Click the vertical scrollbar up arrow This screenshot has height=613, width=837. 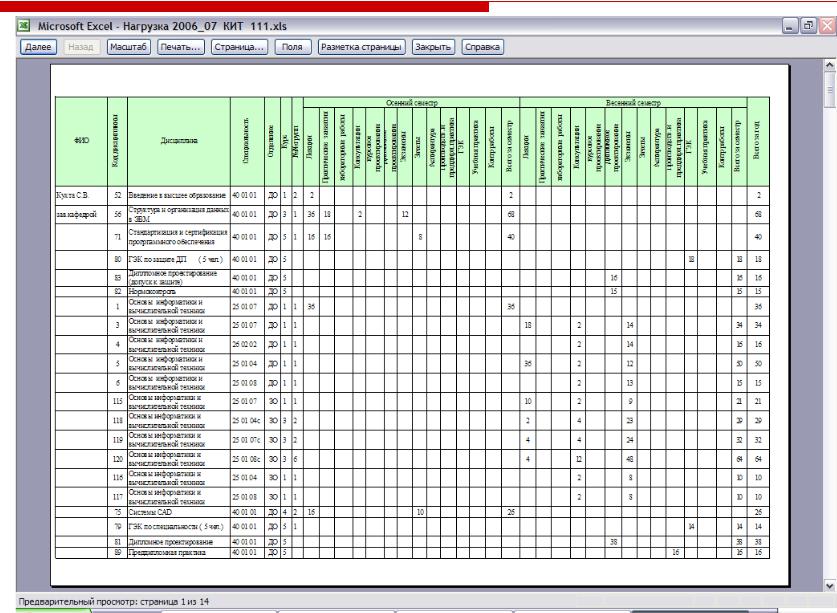pyautogui.click(x=830, y=65)
